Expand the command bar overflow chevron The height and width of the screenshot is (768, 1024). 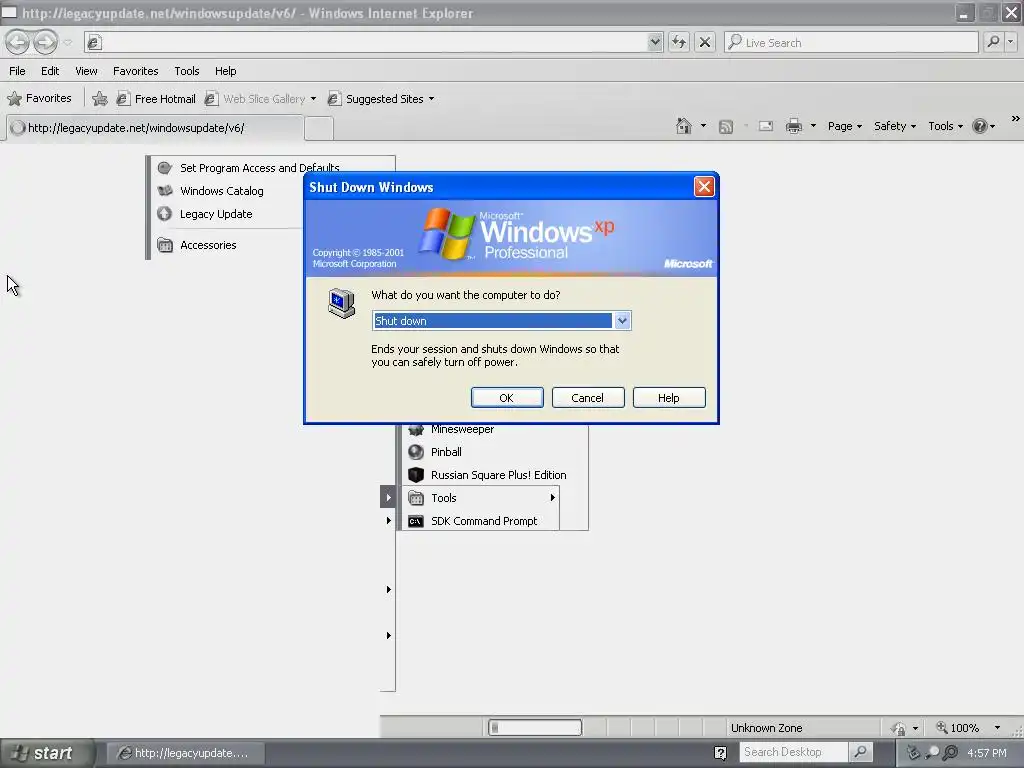click(1015, 118)
